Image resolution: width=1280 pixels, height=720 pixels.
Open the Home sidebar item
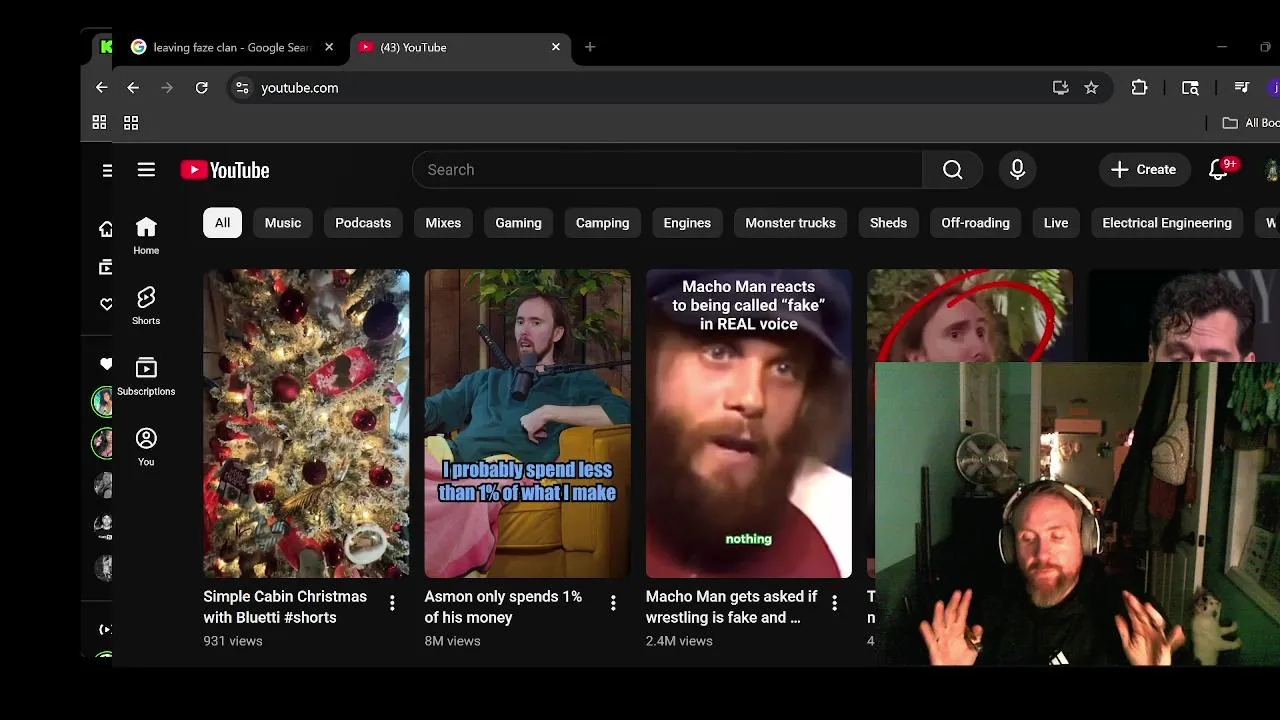point(146,237)
